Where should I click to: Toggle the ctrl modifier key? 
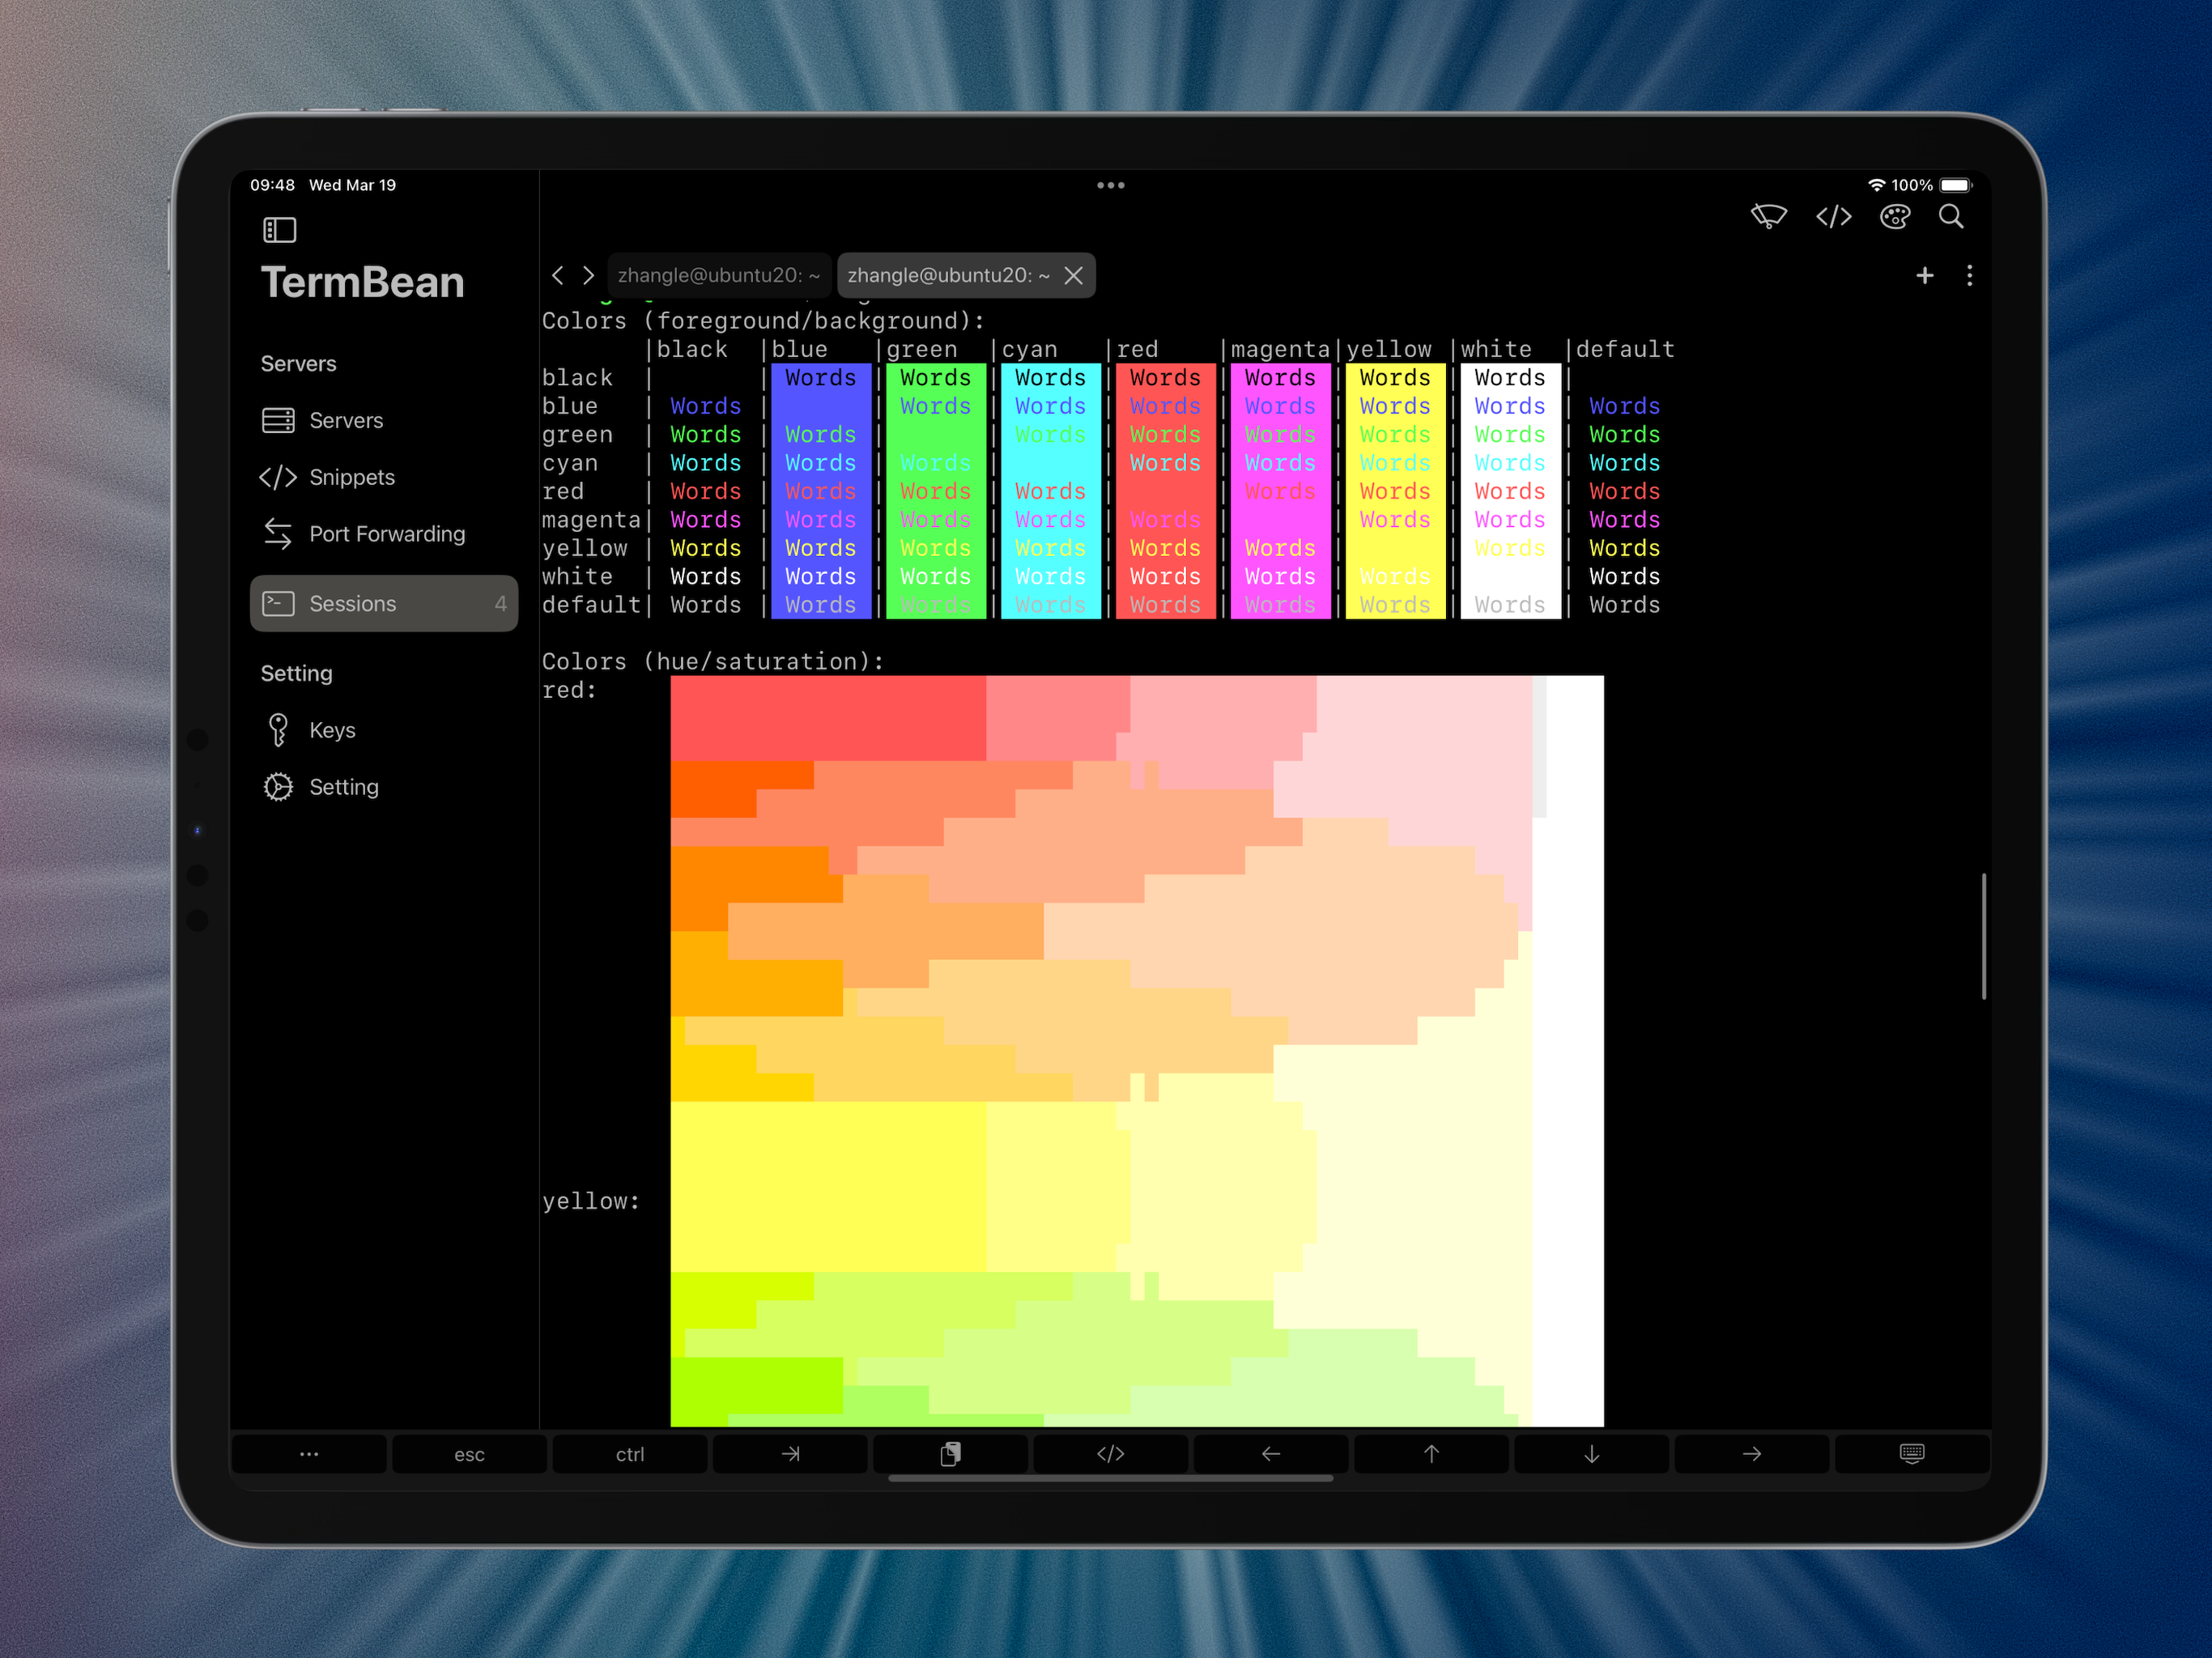[629, 1454]
